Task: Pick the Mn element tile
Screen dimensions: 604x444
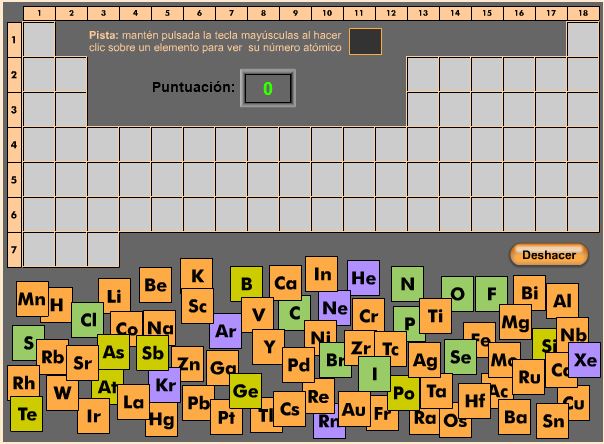Action: click(x=31, y=297)
